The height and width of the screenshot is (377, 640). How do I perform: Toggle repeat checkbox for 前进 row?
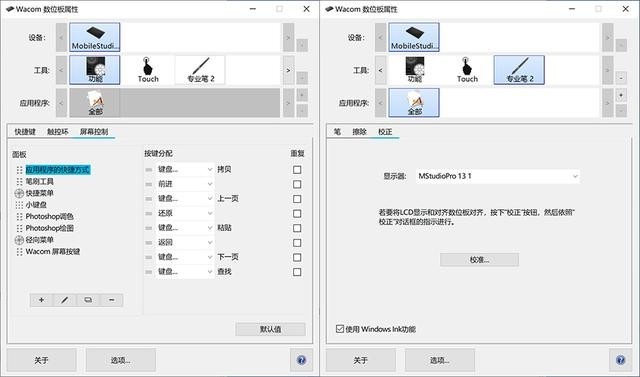297,184
